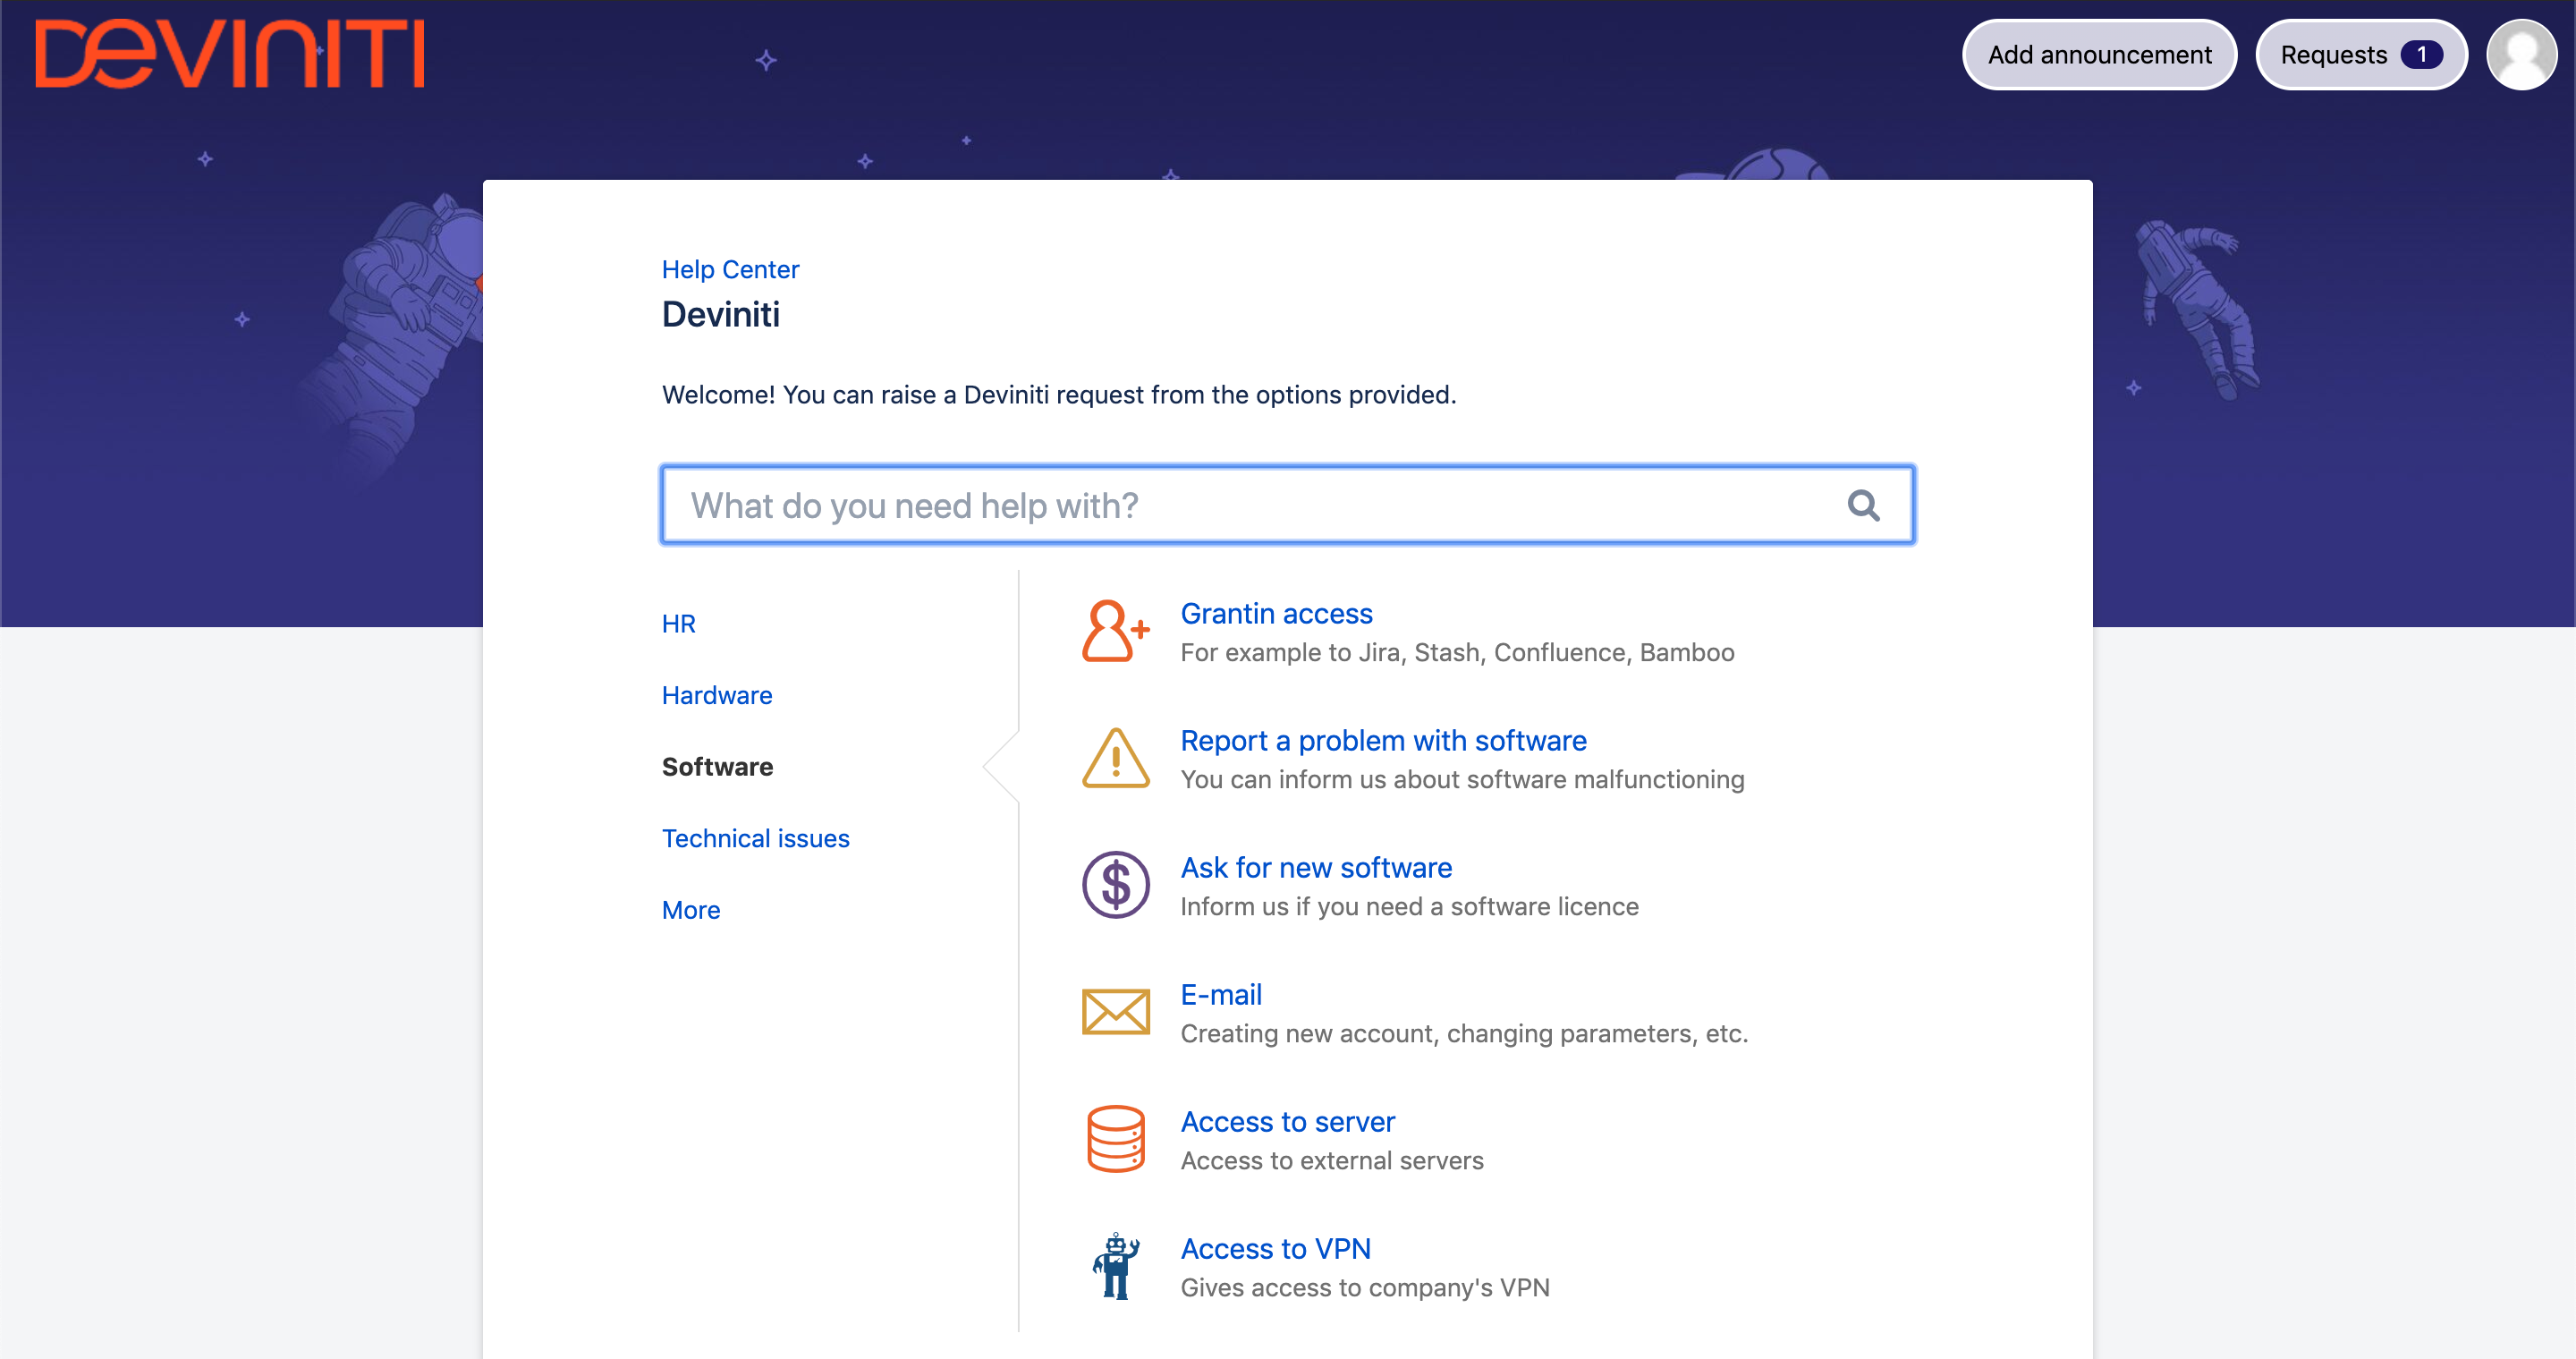2576x1359 pixels.
Task: Open the Access to VPN request
Action: pyautogui.click(x=1275, y=1248)
